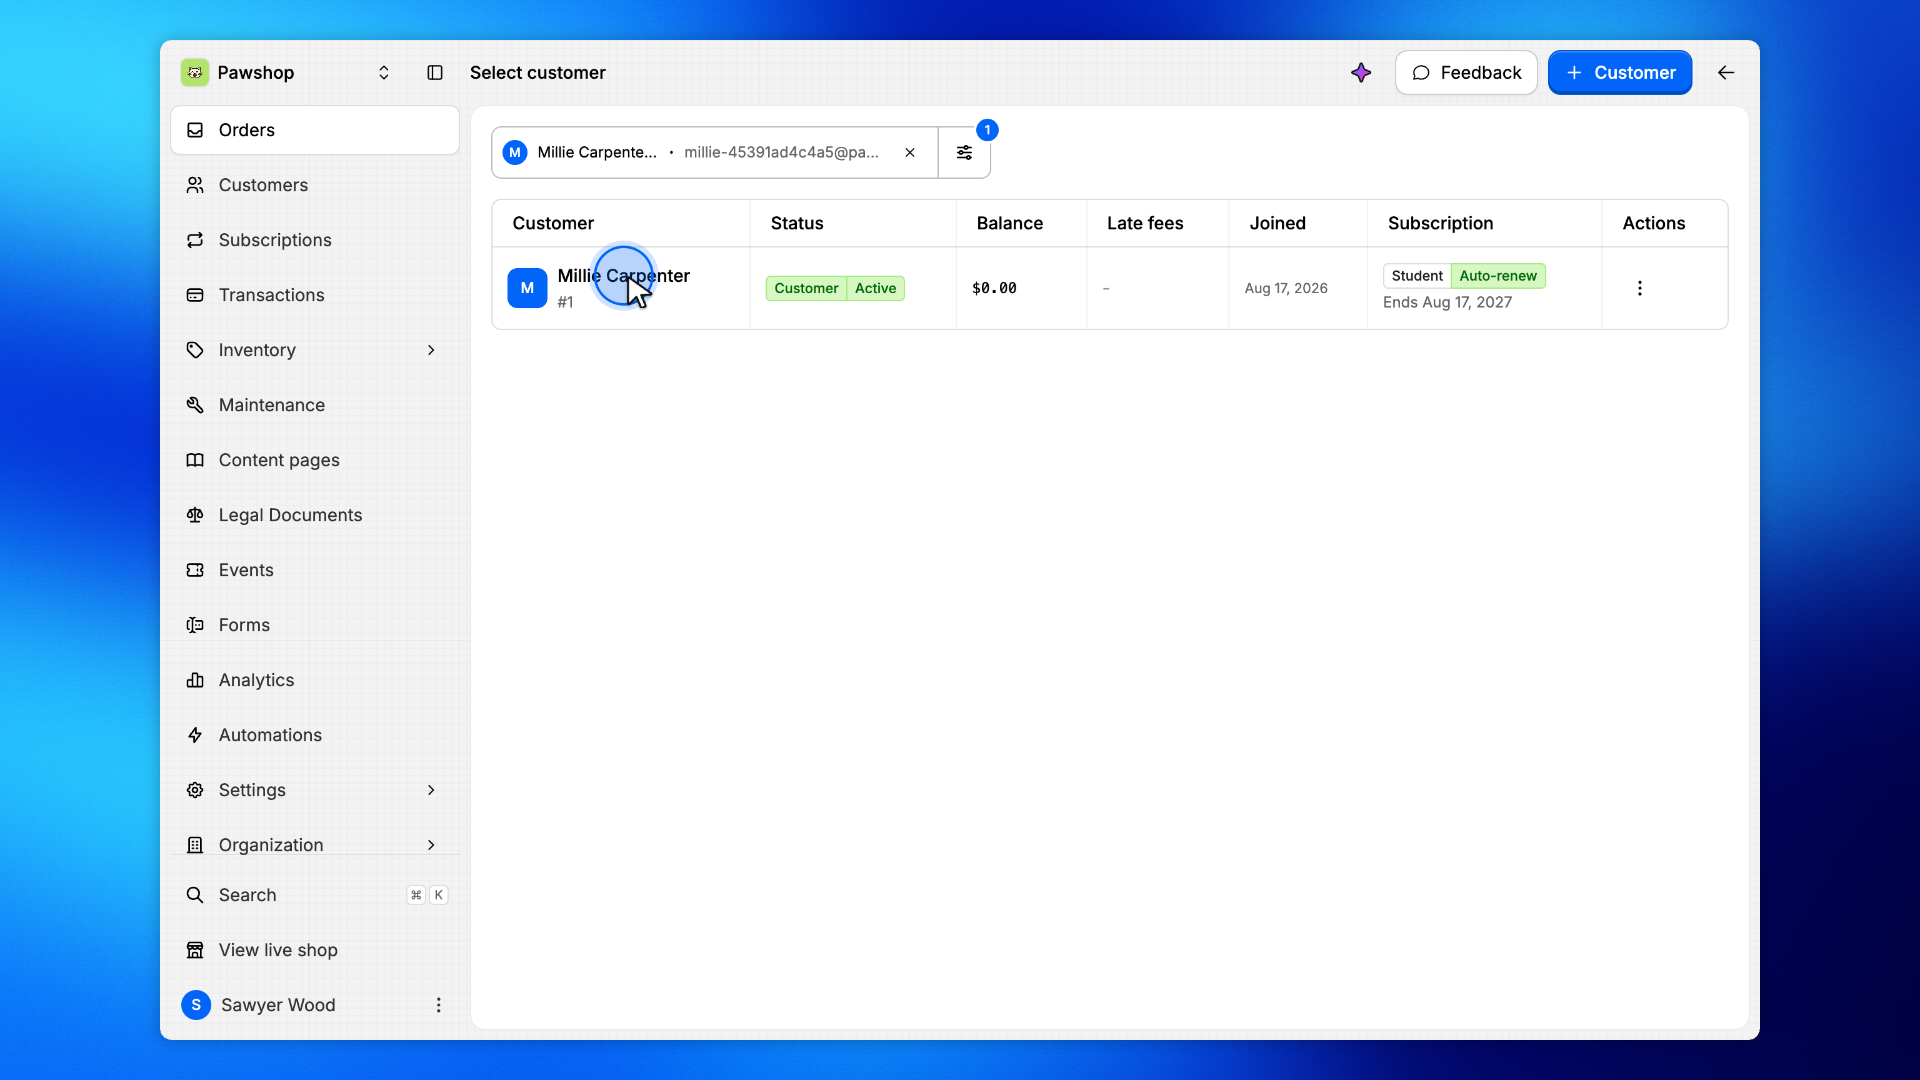Clear the Millie Carpenter search chip
The image size is (1920, 1080).
coord(910,153)
